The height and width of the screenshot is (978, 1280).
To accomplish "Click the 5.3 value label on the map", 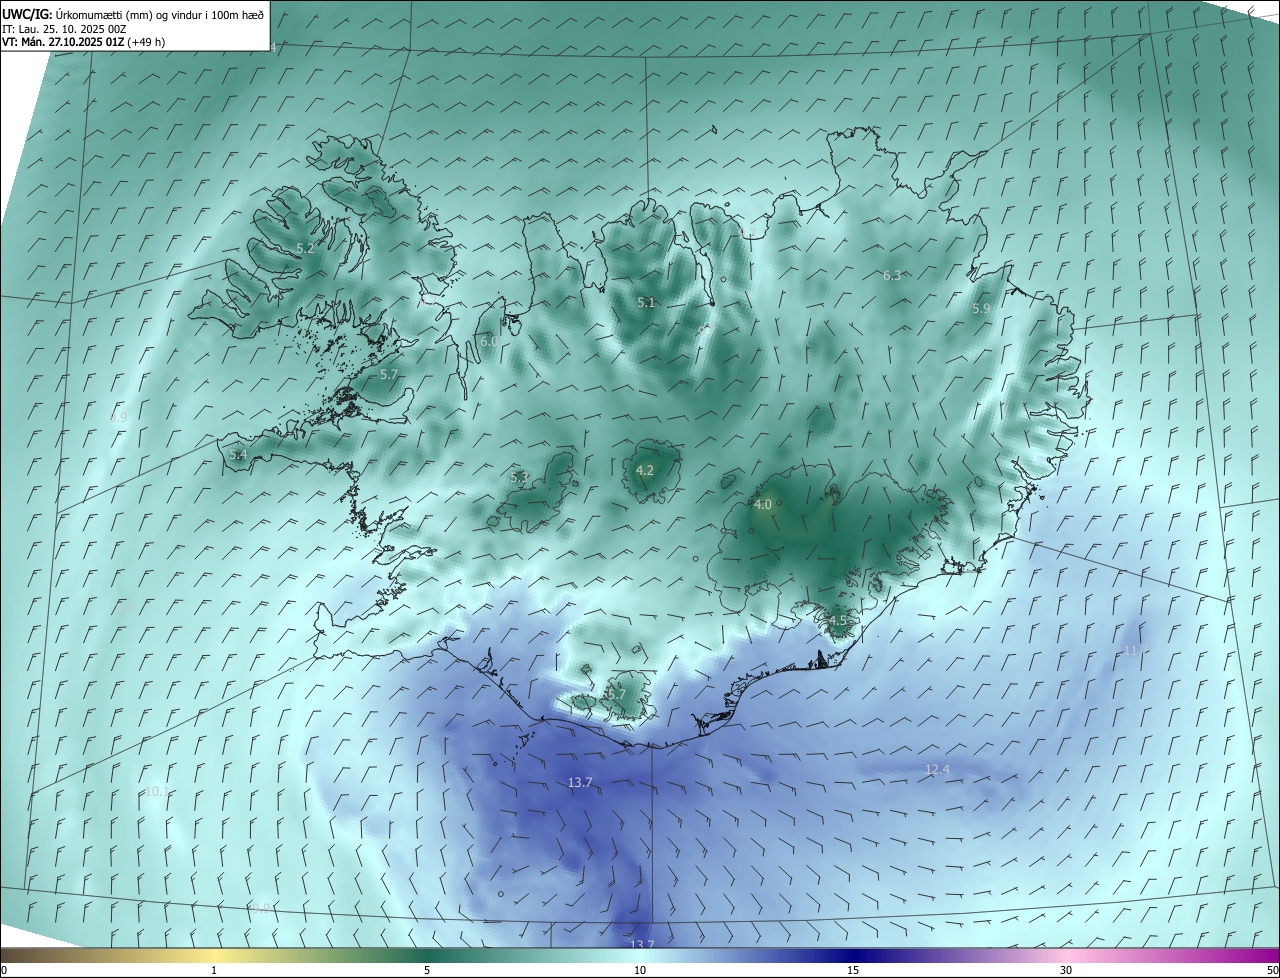I will pos(519,477).
